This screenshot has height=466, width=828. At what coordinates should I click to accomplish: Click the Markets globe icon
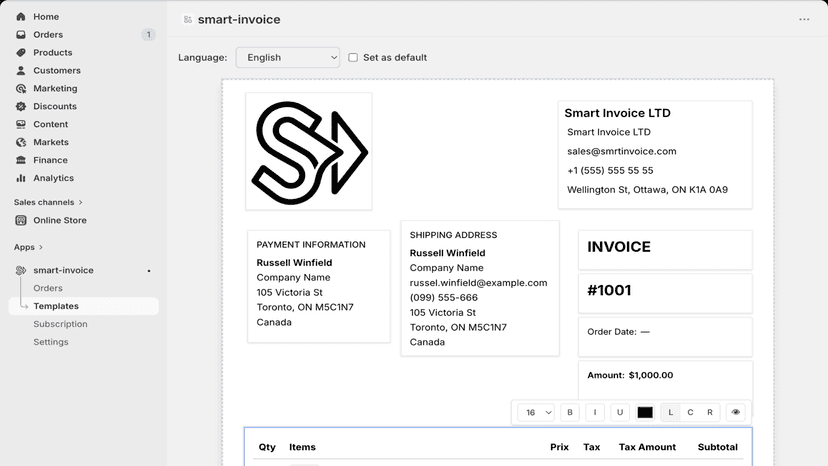[21, 142]
